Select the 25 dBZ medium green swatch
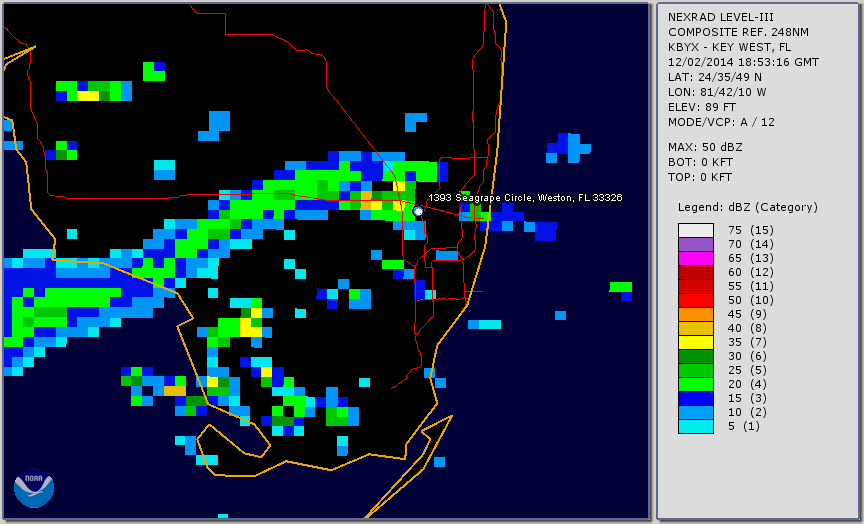Image resolution: width=864 pixels, height=524 pixels. tap(696, 370)
